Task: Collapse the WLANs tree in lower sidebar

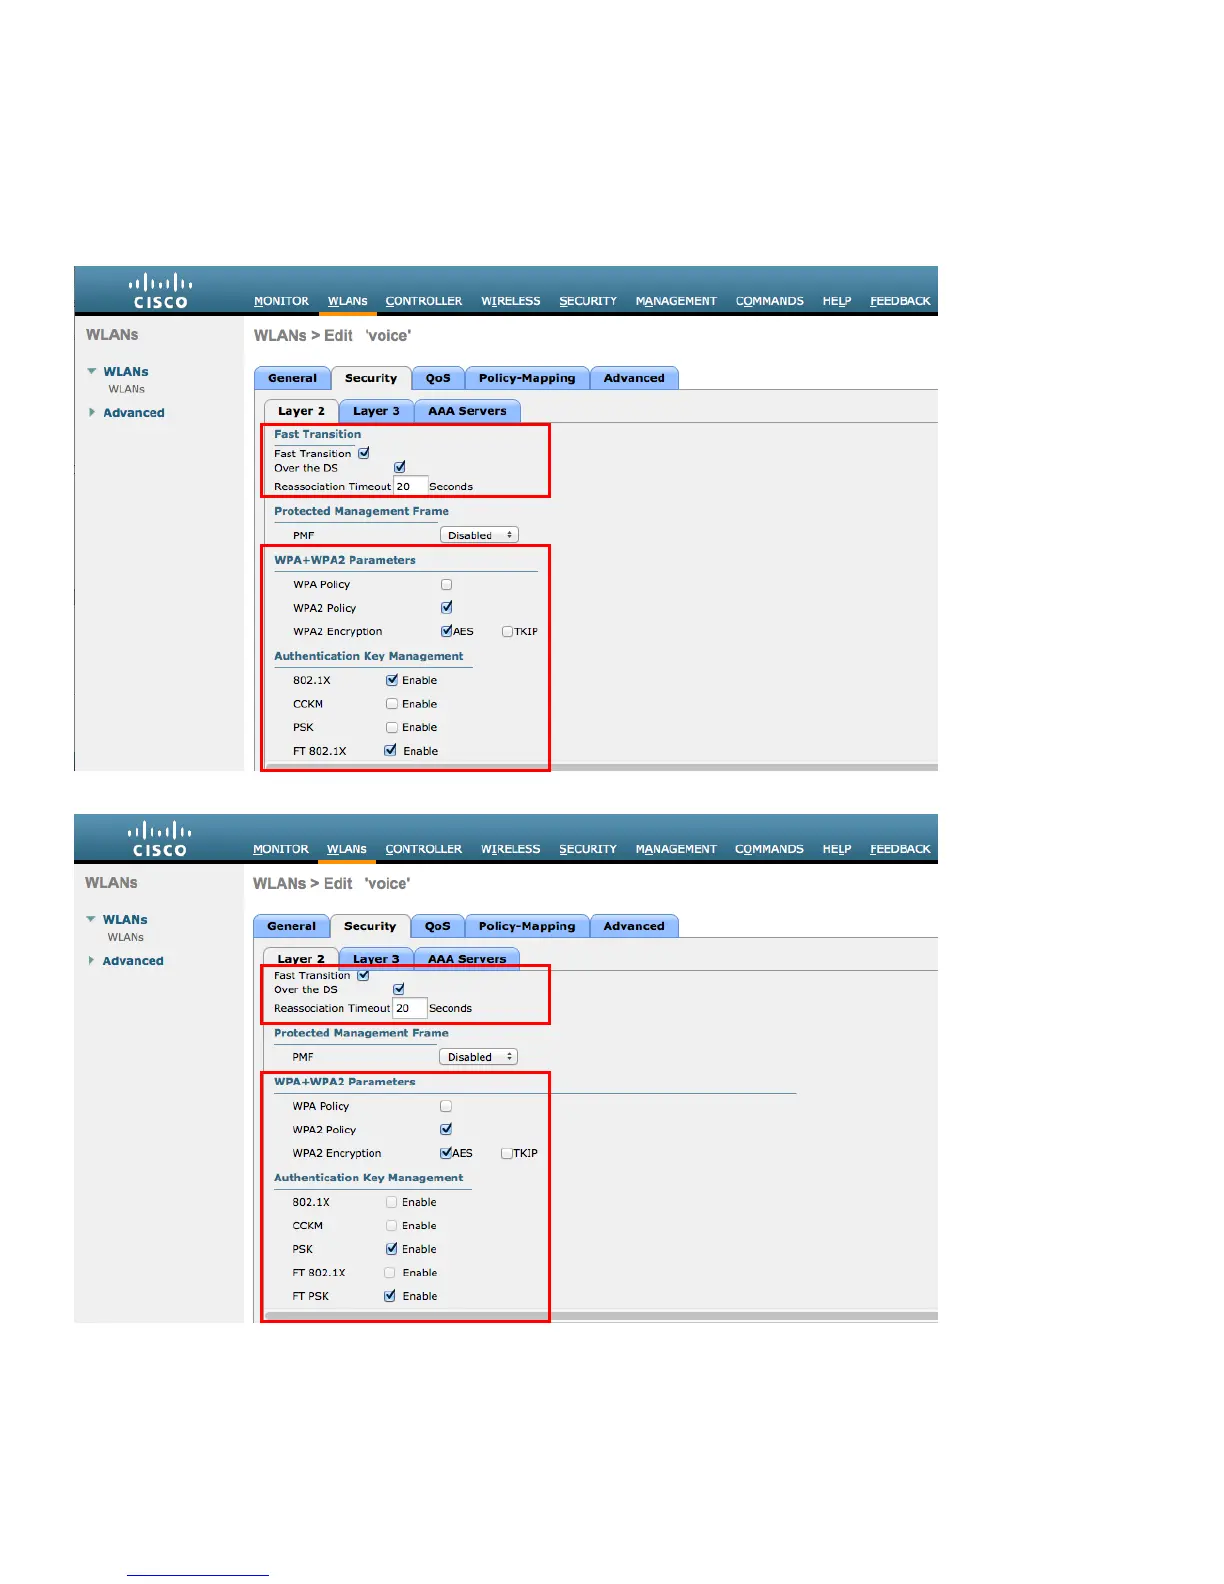Action: [91, 919]
